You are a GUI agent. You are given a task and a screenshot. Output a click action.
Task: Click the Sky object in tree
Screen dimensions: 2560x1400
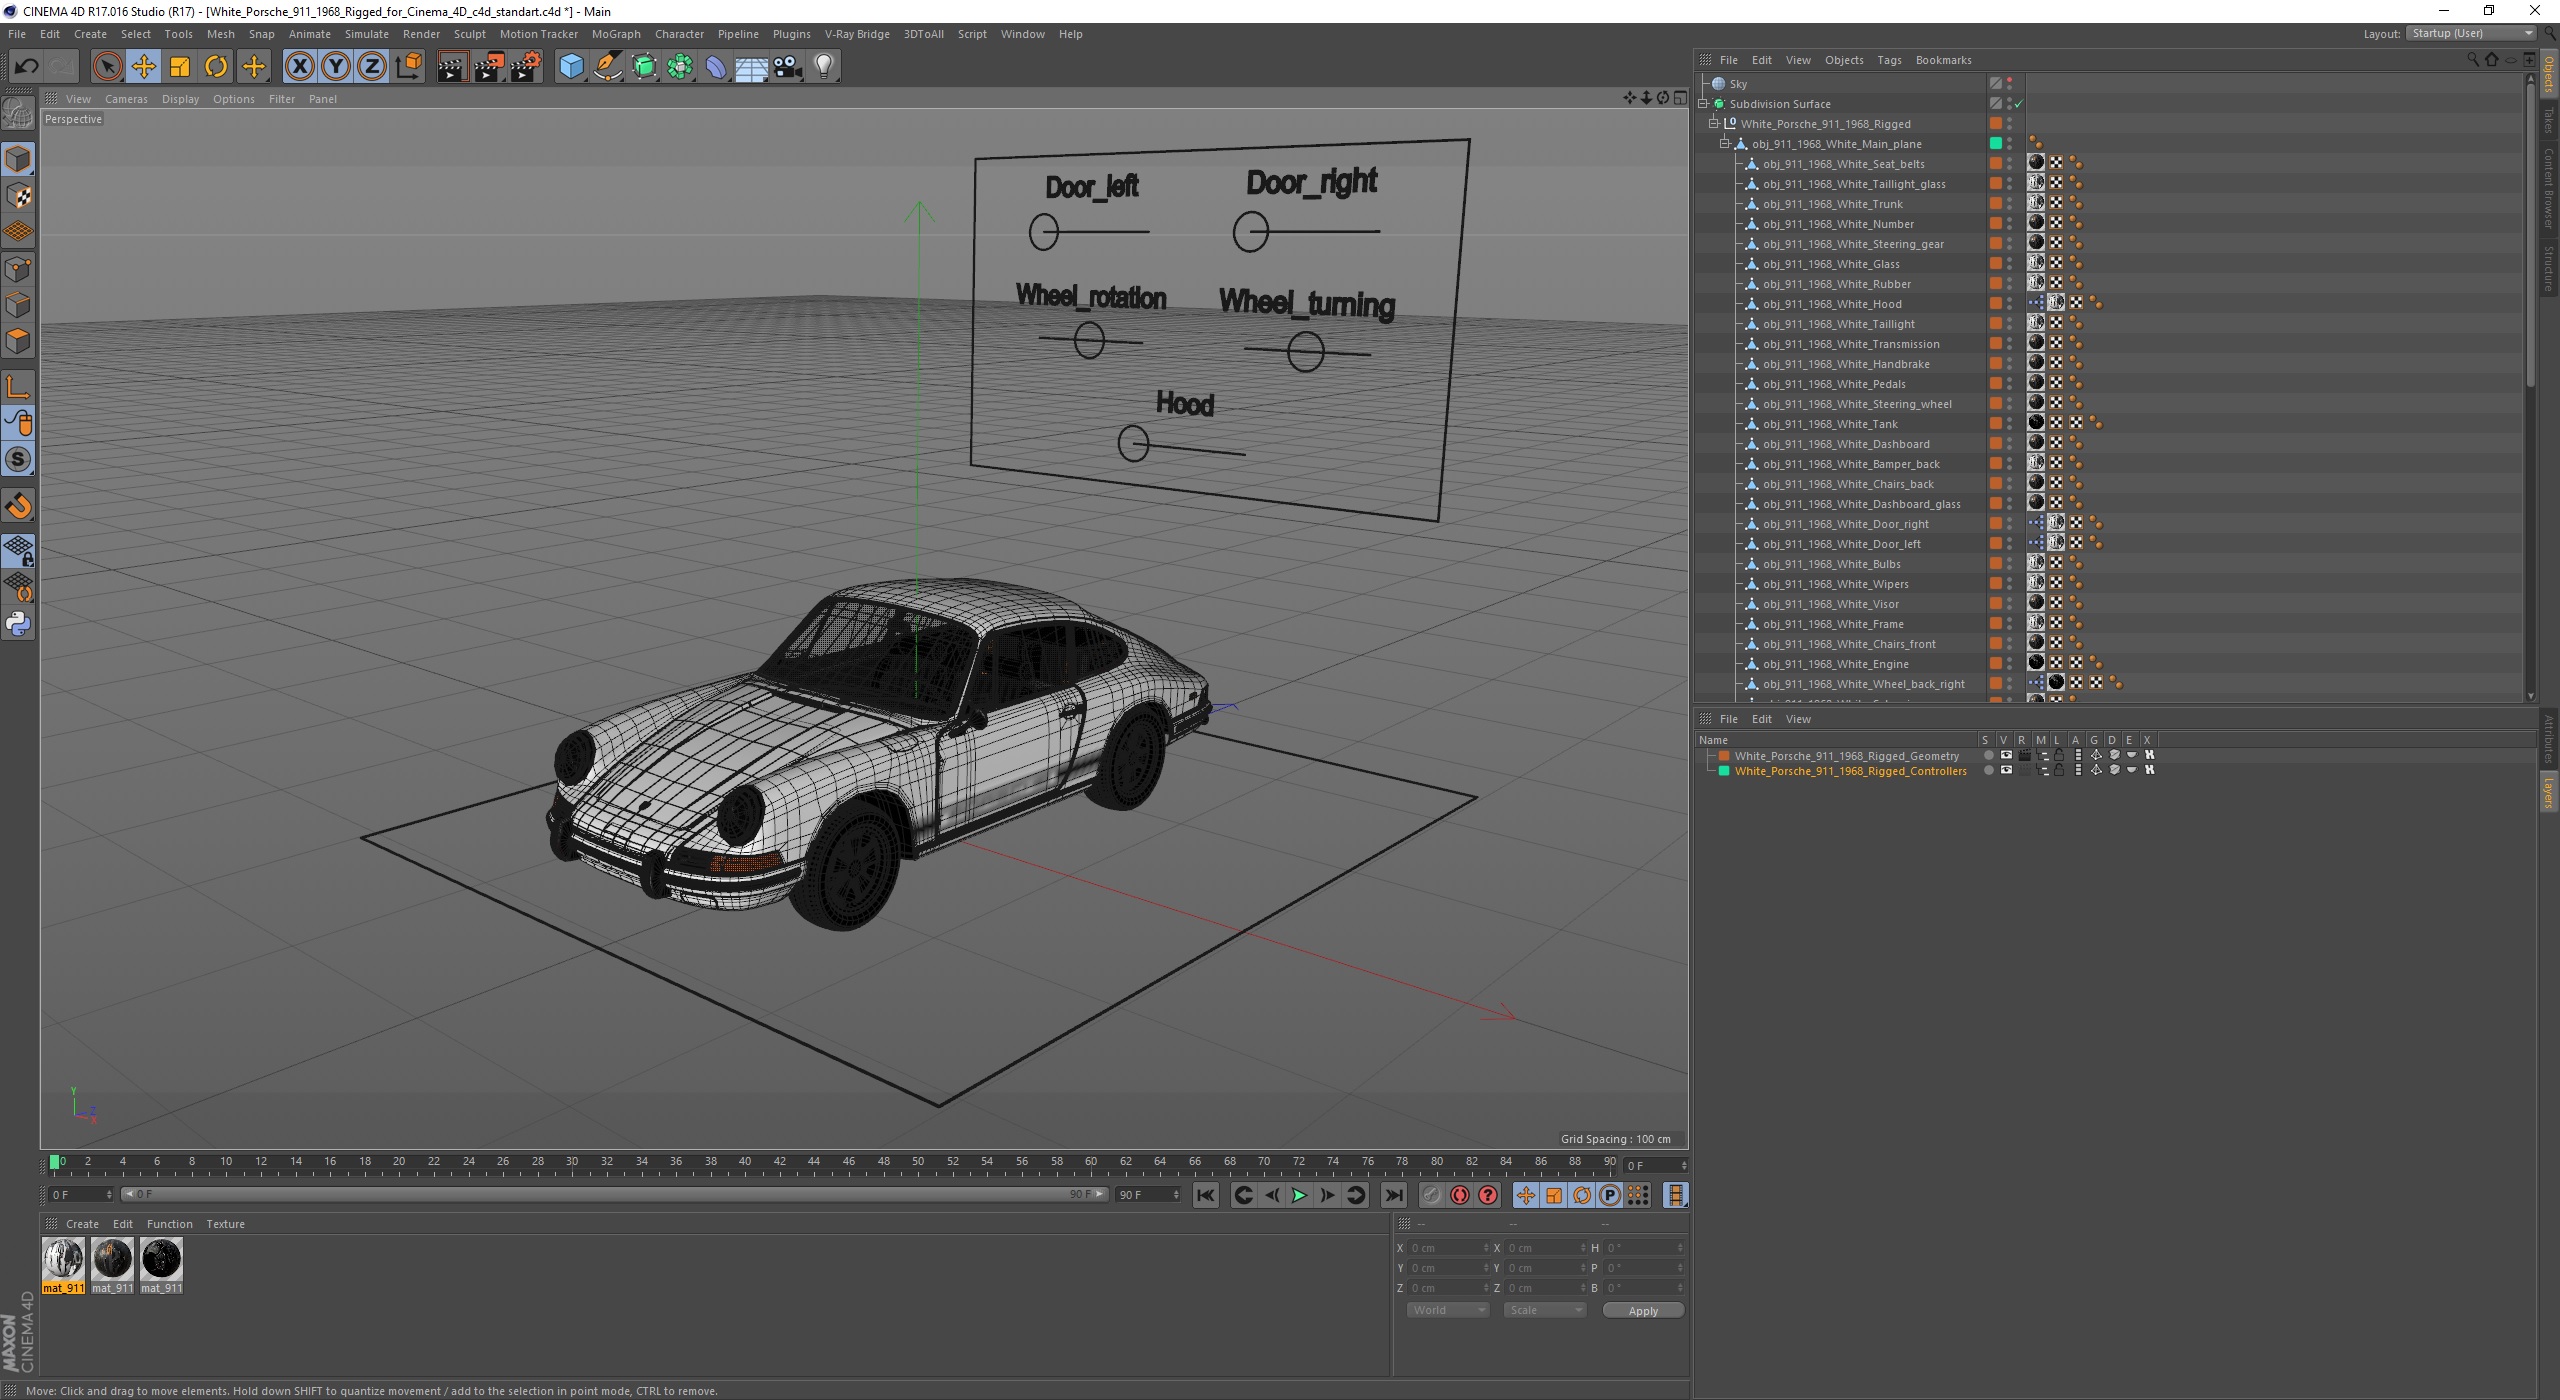tap(1738, 84)
